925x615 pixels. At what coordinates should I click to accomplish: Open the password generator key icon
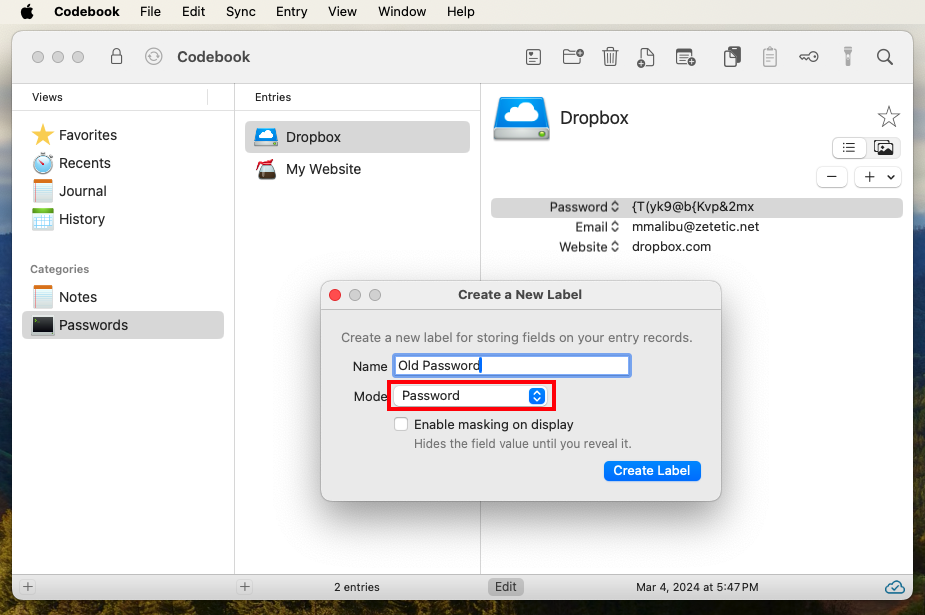tap(808, 57)
